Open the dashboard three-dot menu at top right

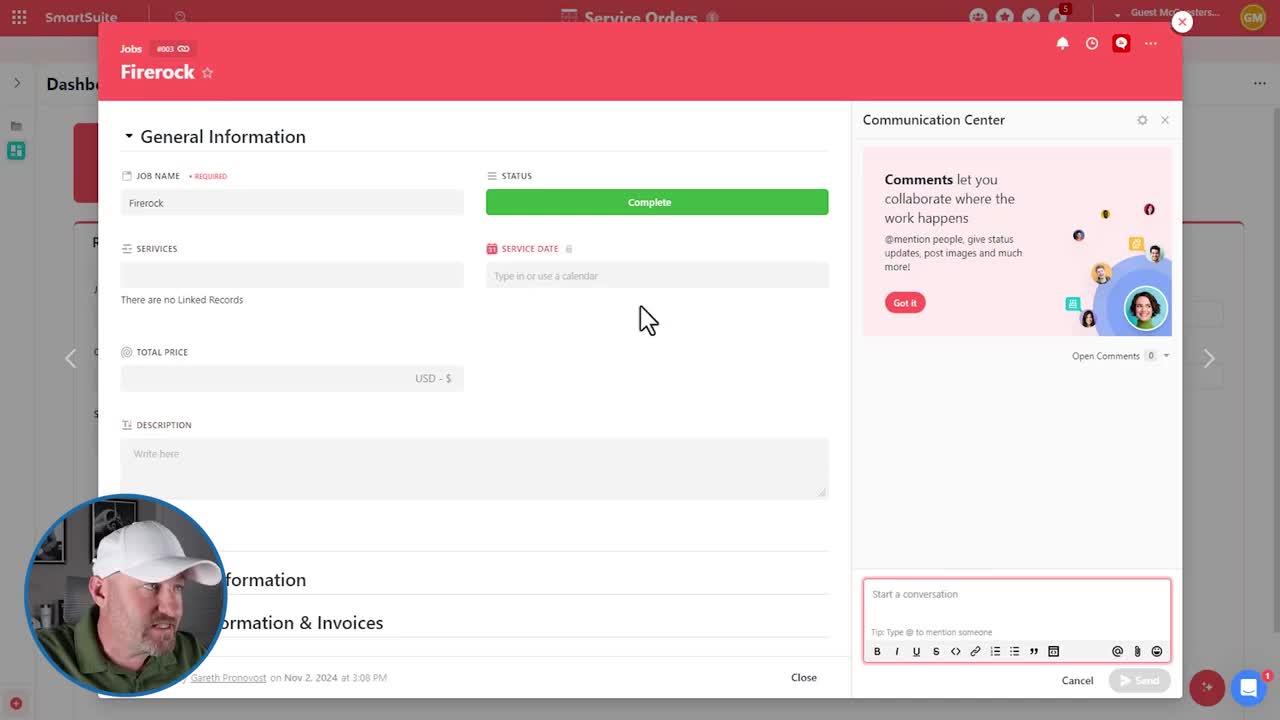coord(1259,84)
